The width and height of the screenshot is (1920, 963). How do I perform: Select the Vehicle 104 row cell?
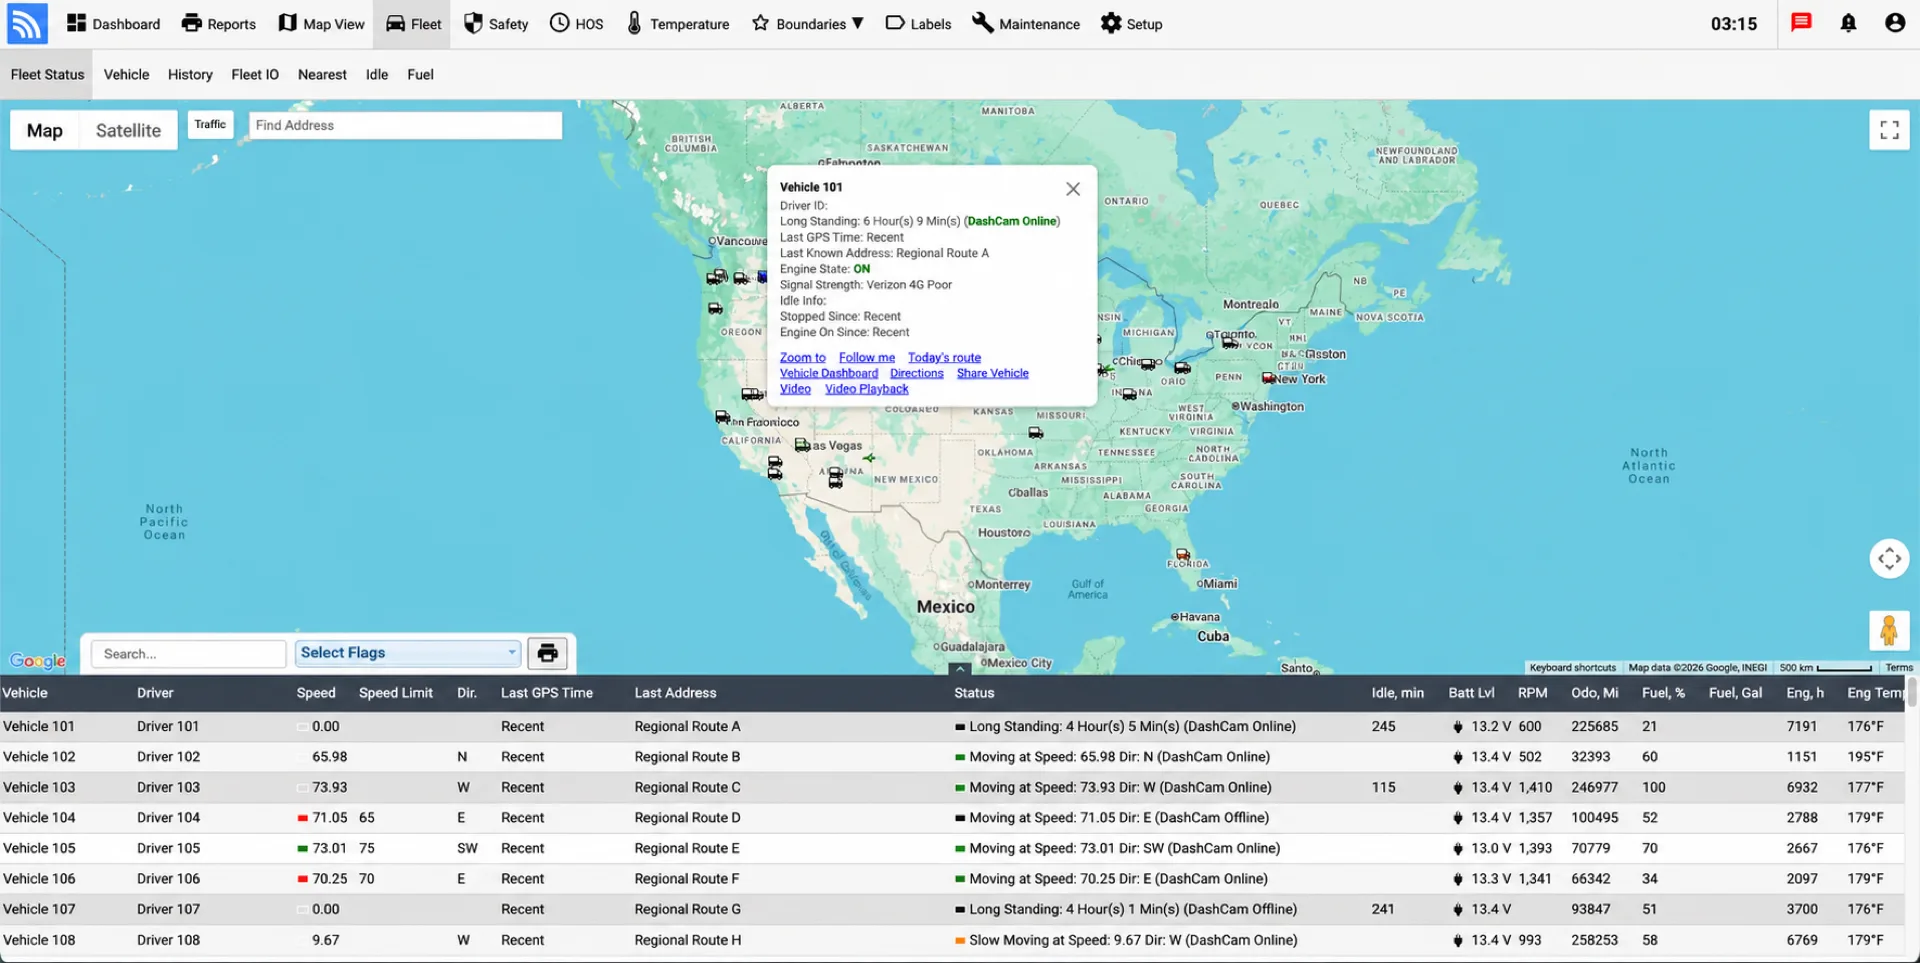pos(39,818)
